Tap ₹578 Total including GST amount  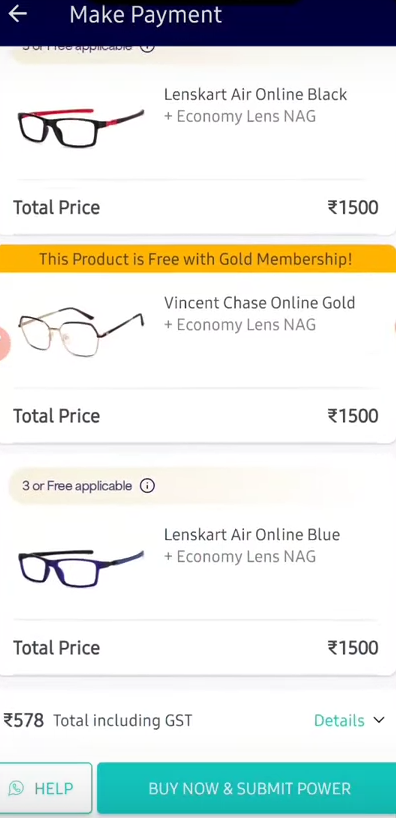tap(24, 720)
